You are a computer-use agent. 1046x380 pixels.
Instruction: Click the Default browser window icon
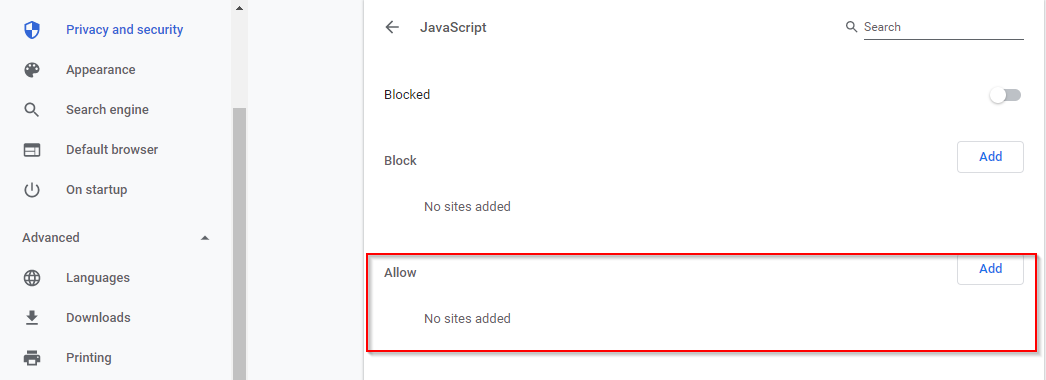(x=32, y=150)
